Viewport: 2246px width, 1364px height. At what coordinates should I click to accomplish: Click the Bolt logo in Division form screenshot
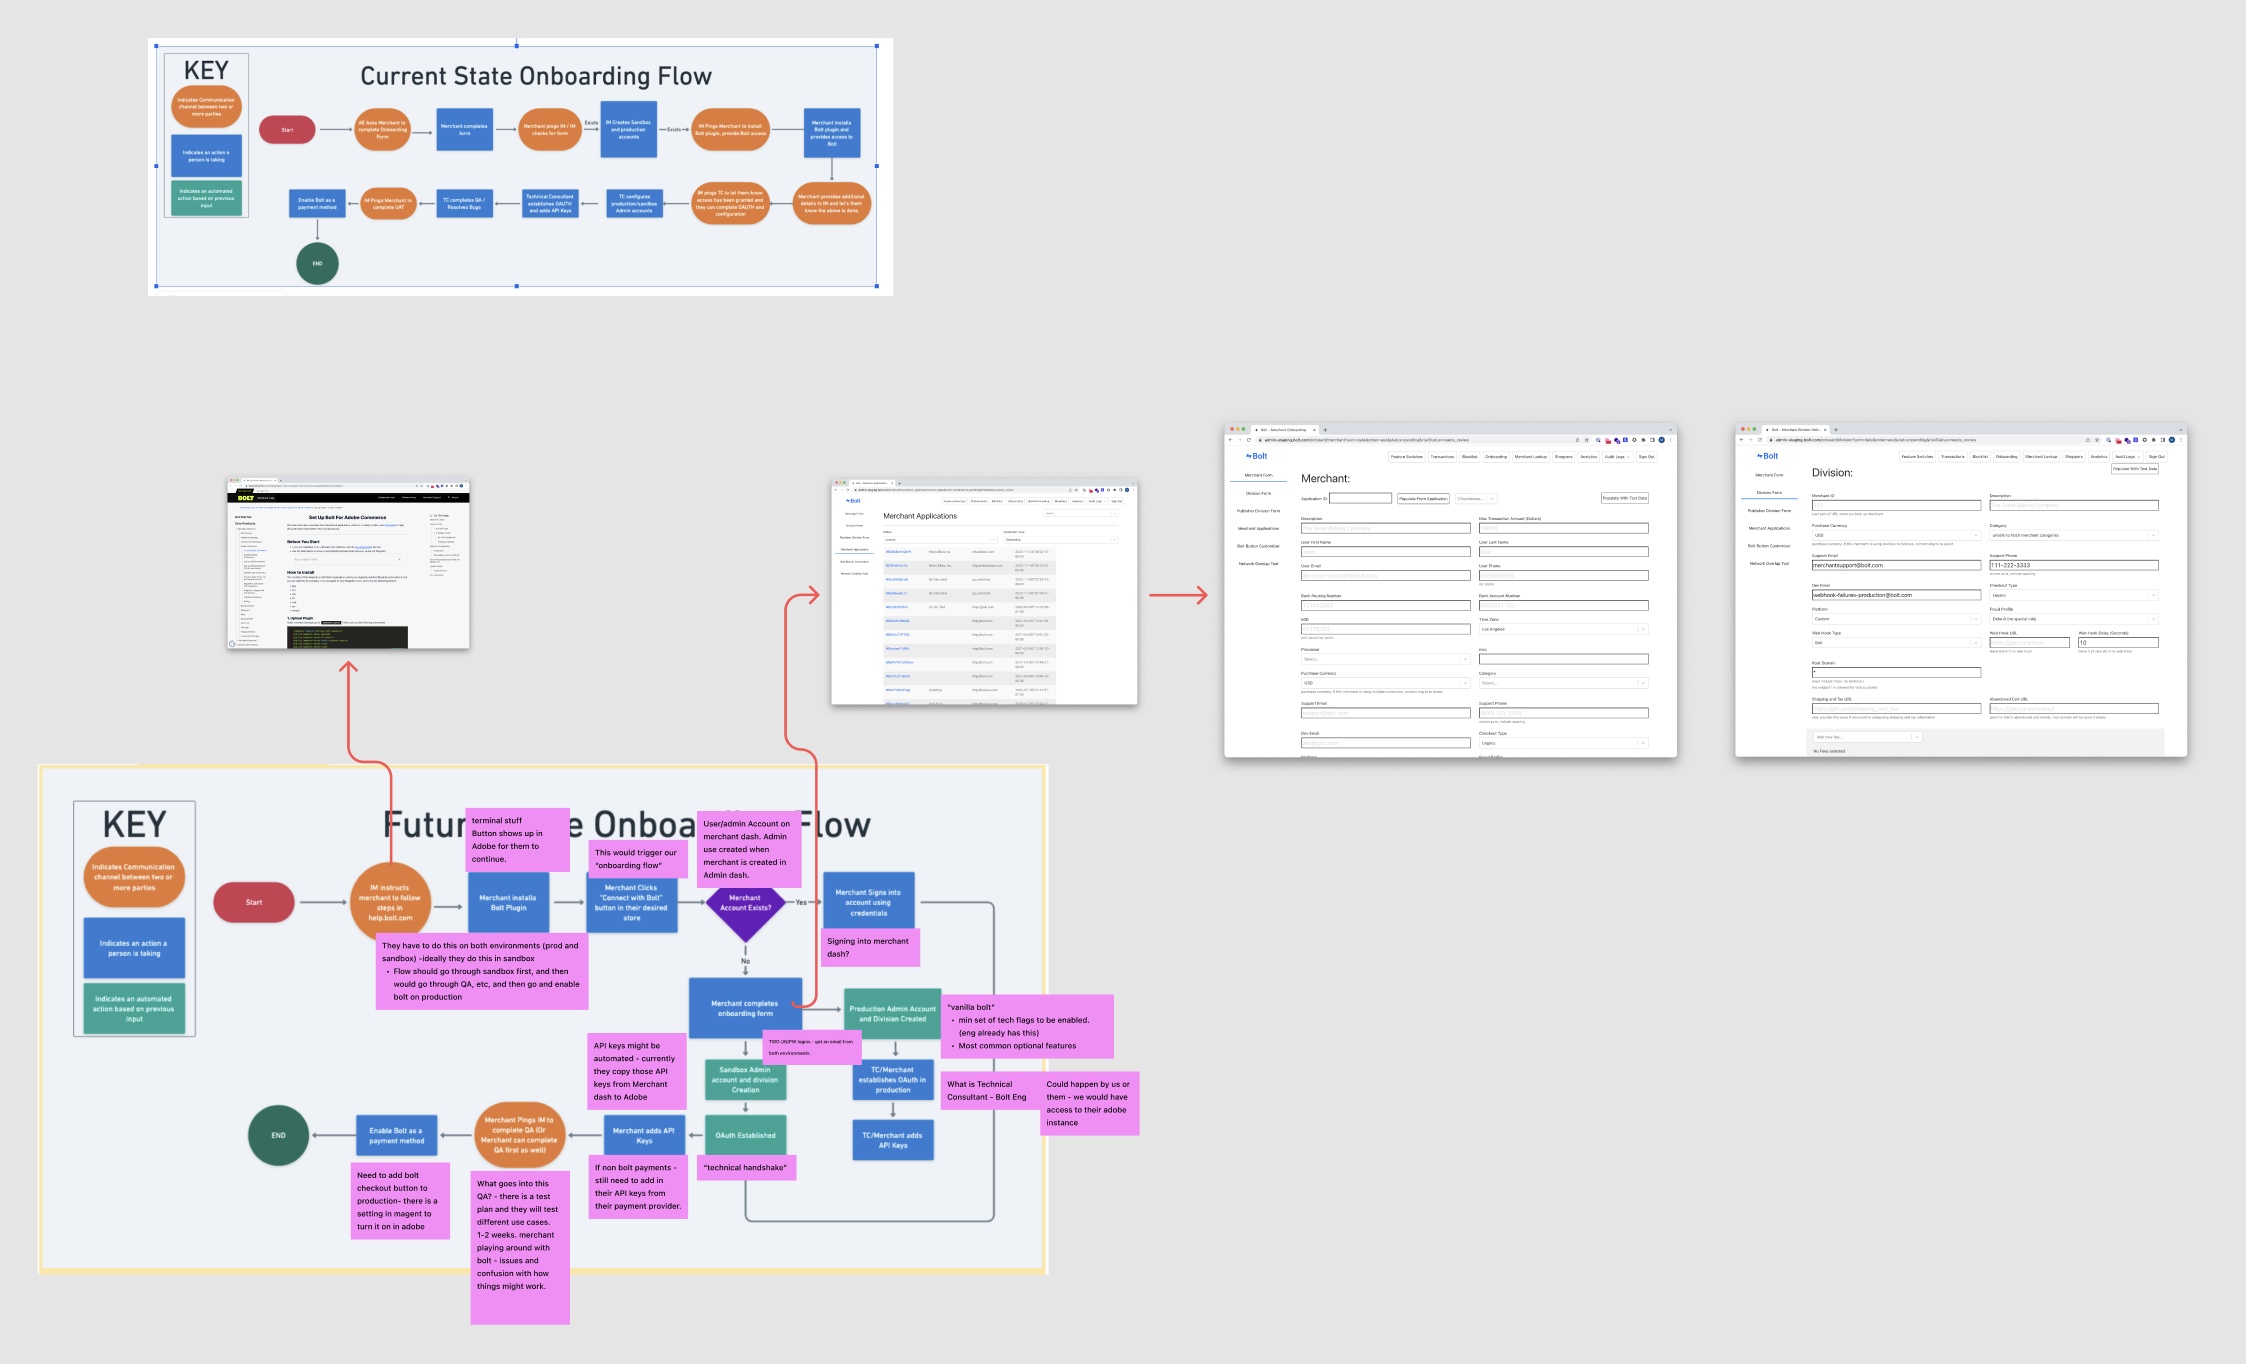tap(1768, 456)
